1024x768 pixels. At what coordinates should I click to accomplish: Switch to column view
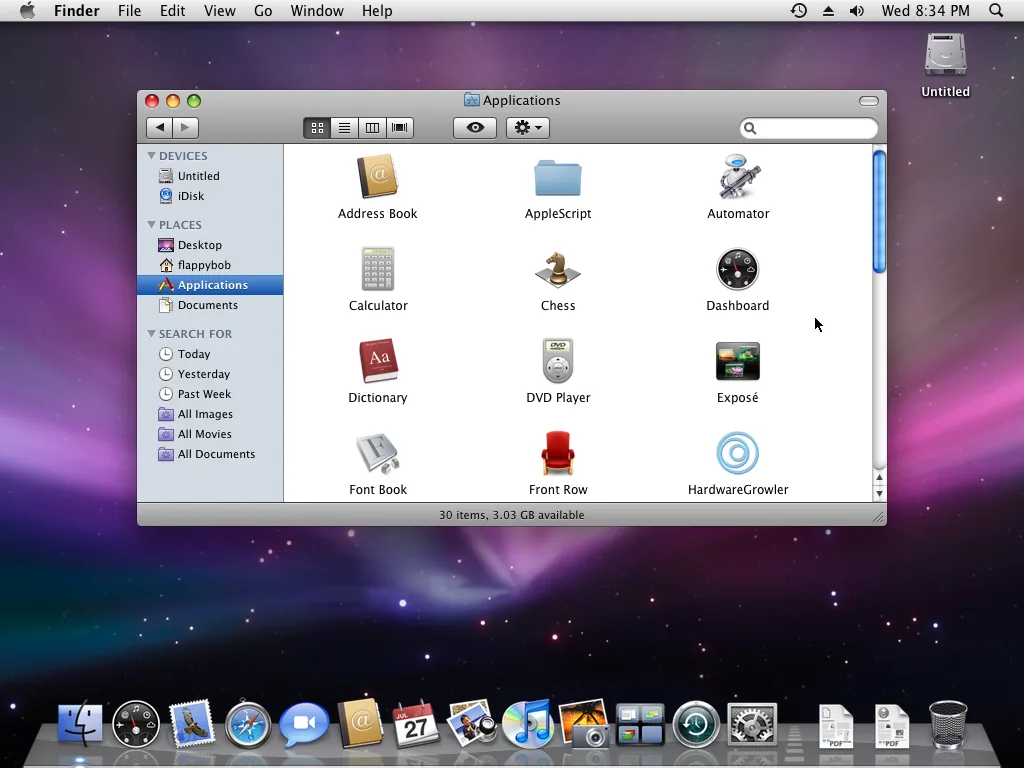coord(372,128)
